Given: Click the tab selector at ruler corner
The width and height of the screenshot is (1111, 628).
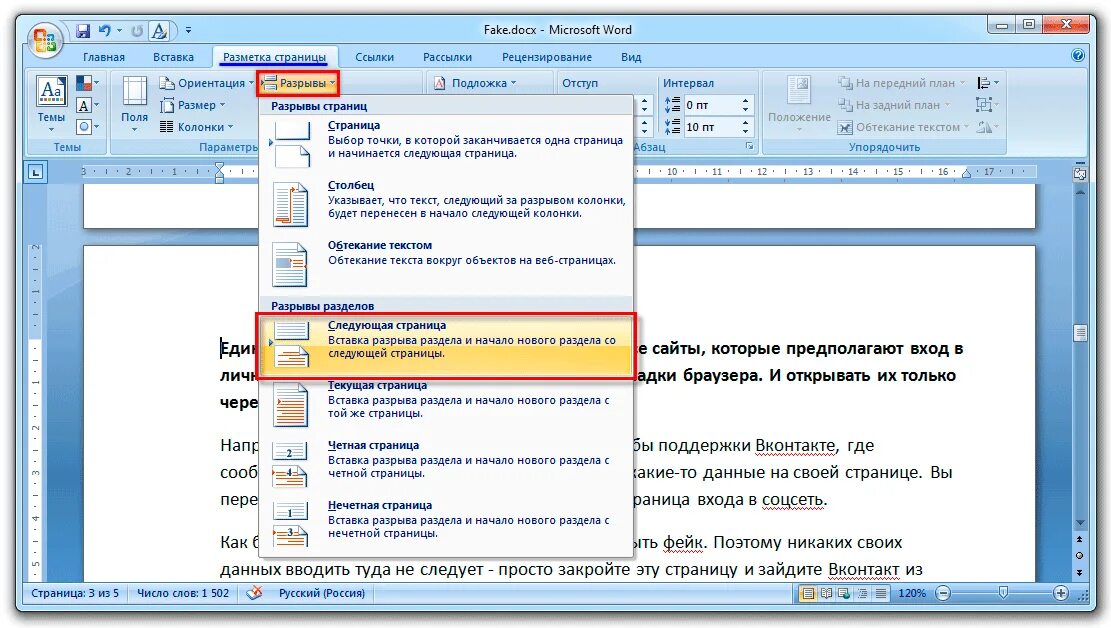Looking at the screenshot, I should (x=36, y=172).
